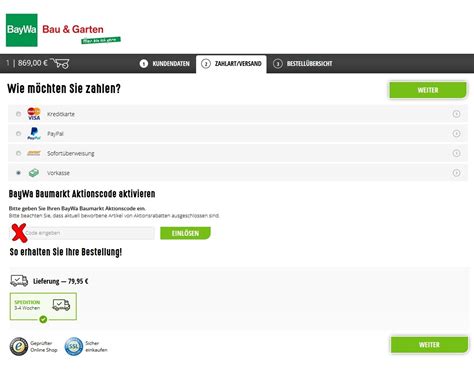
Task: Open the shopping cart wheelbarrow icon
Action: (x=60, y=63)
